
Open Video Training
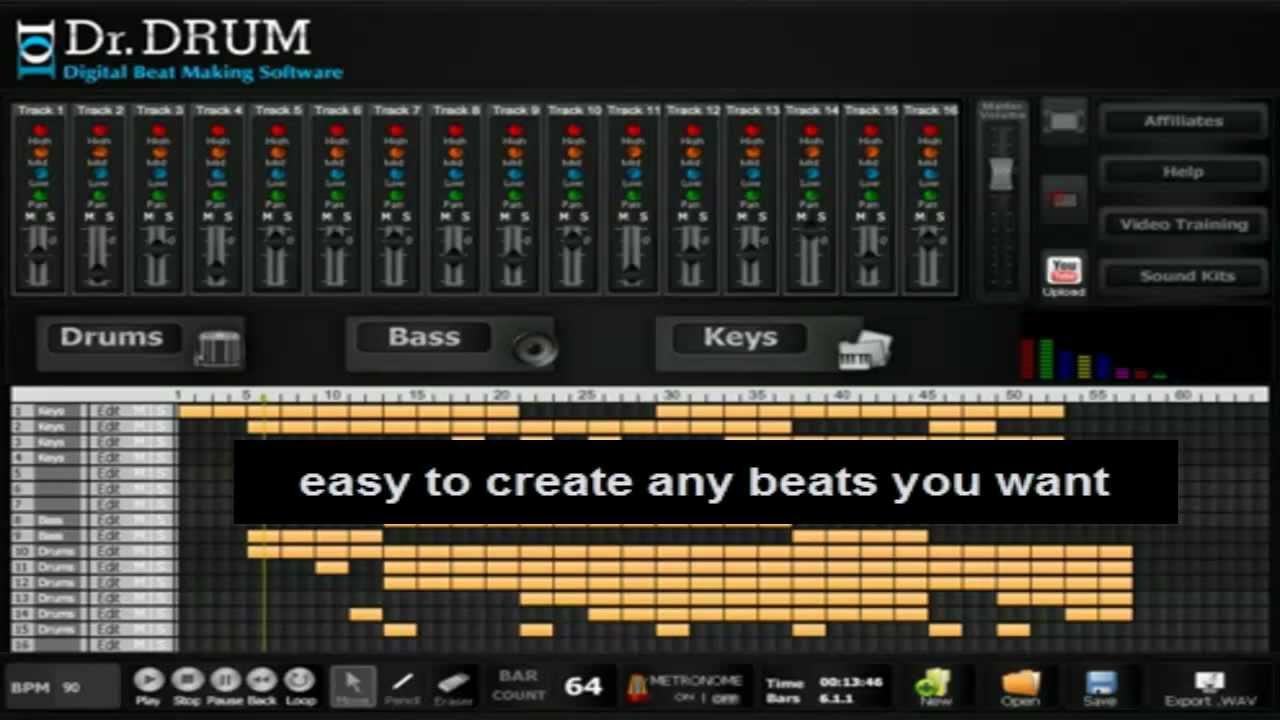[x=1183, y=224]
